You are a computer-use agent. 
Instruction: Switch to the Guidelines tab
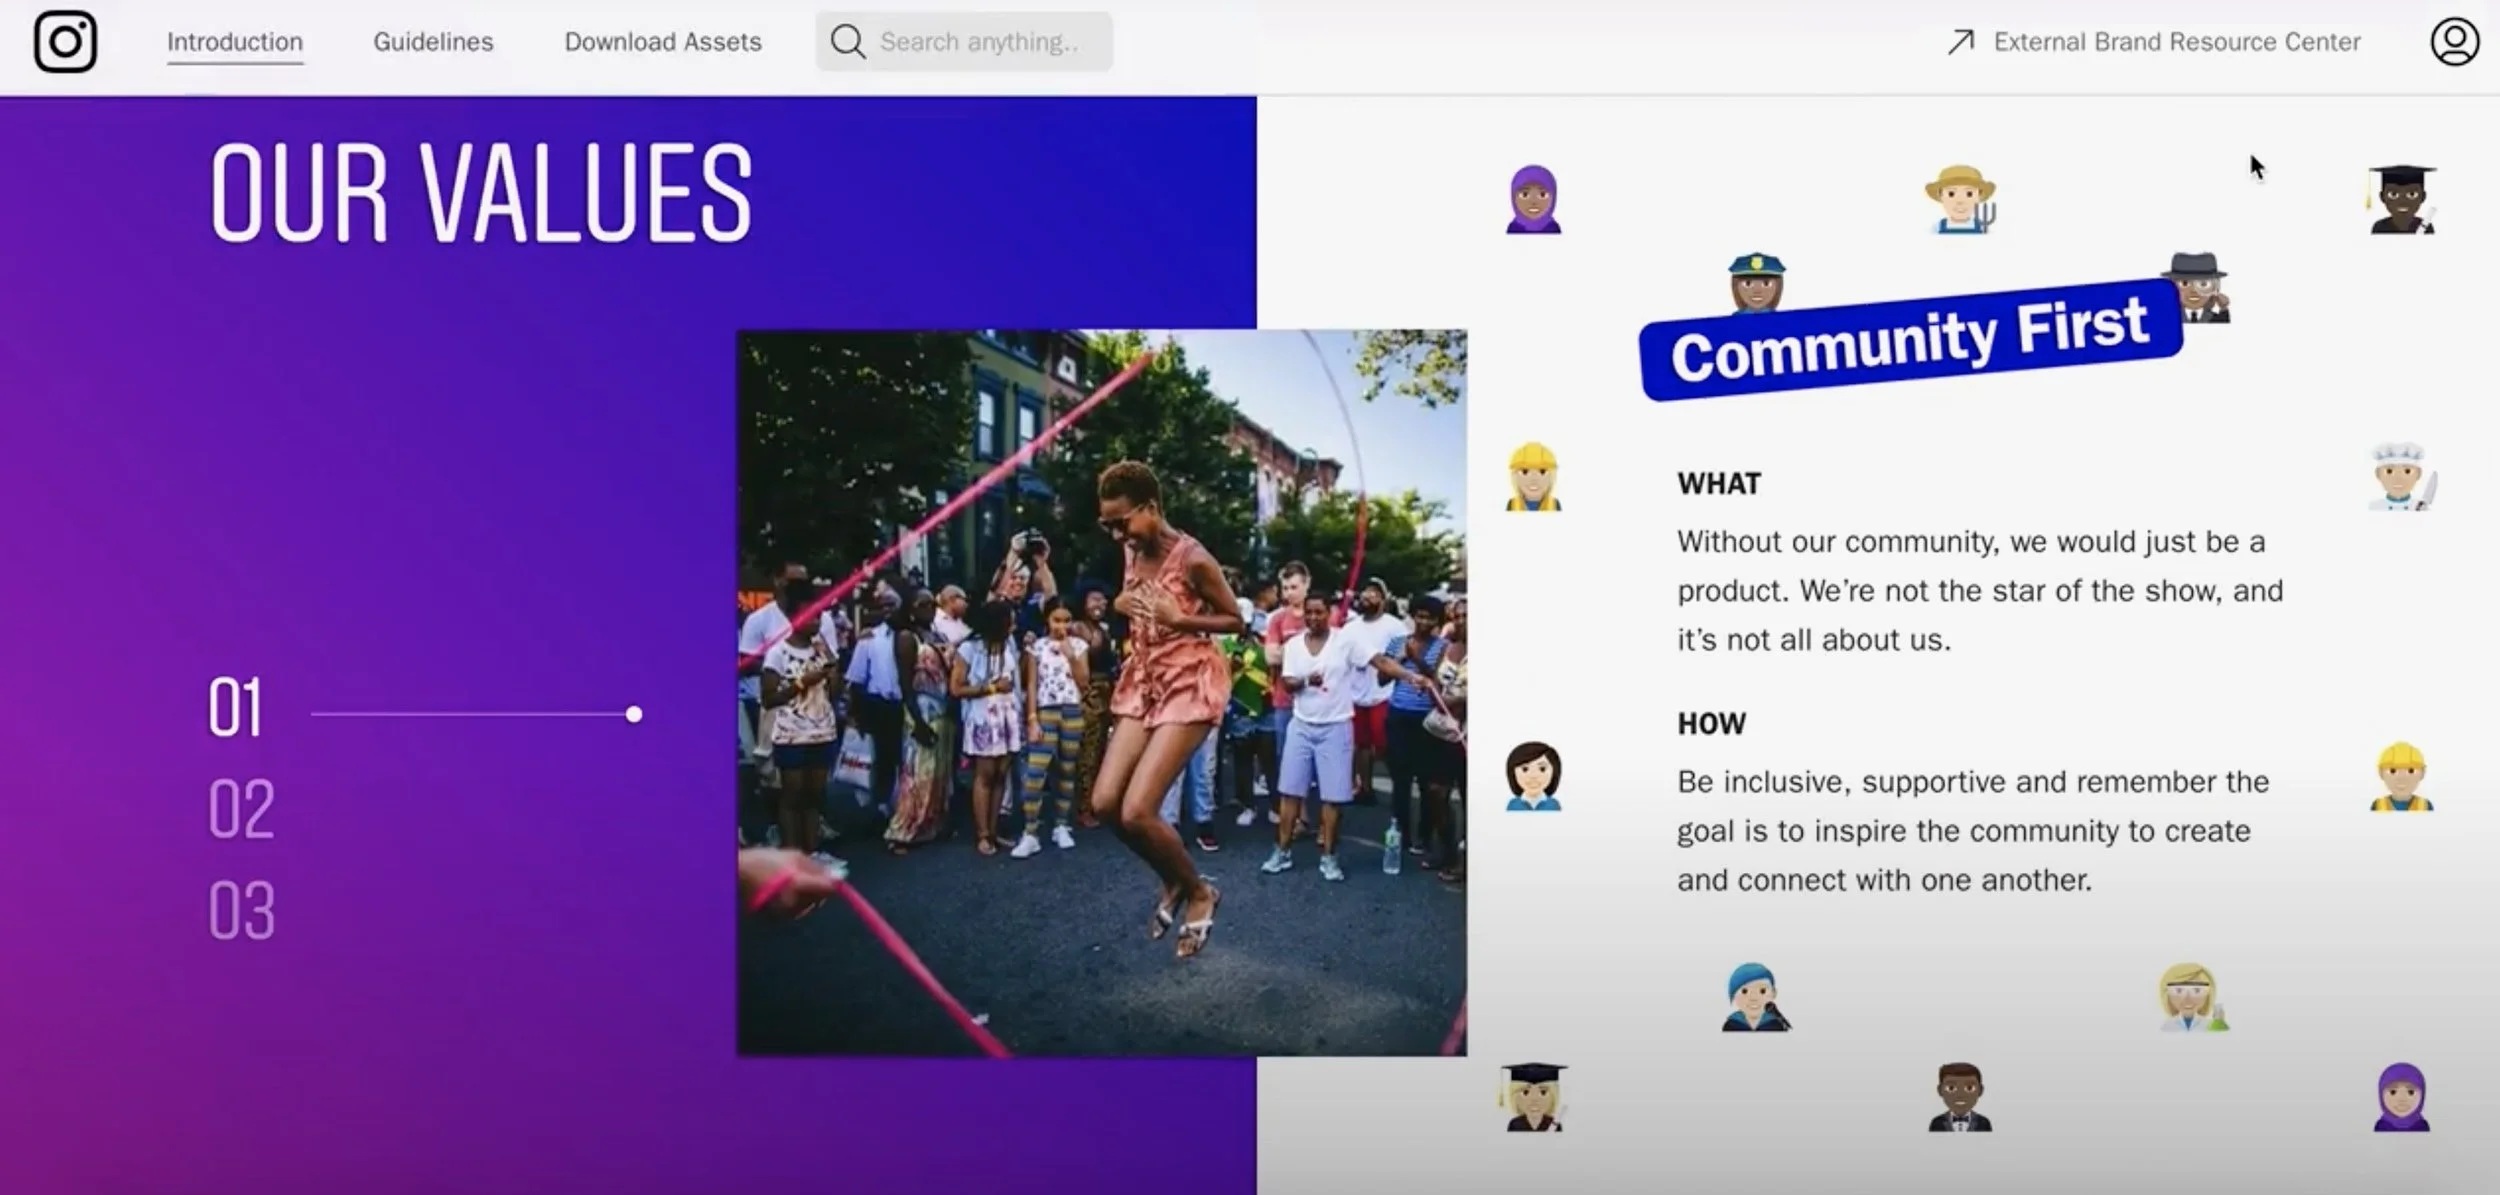click(433, 42)
